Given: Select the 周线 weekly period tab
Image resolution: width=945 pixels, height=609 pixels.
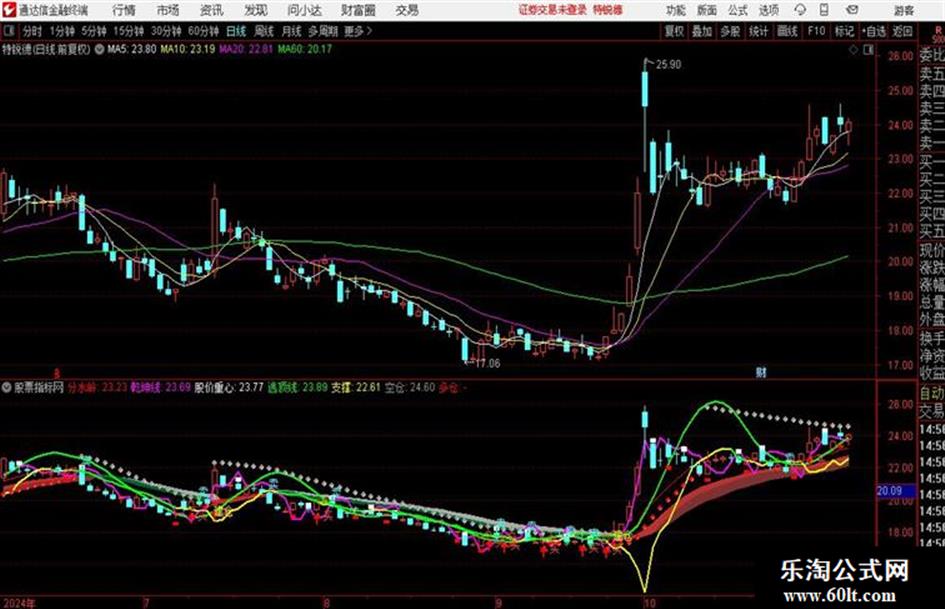Looking at the screenshot, I should point(264,31).
